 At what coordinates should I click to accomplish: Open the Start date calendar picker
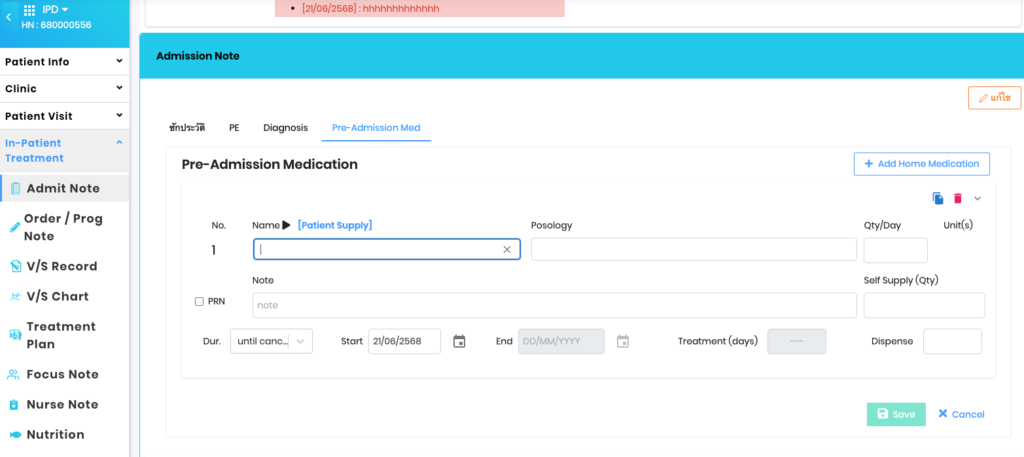click(459, 341)
